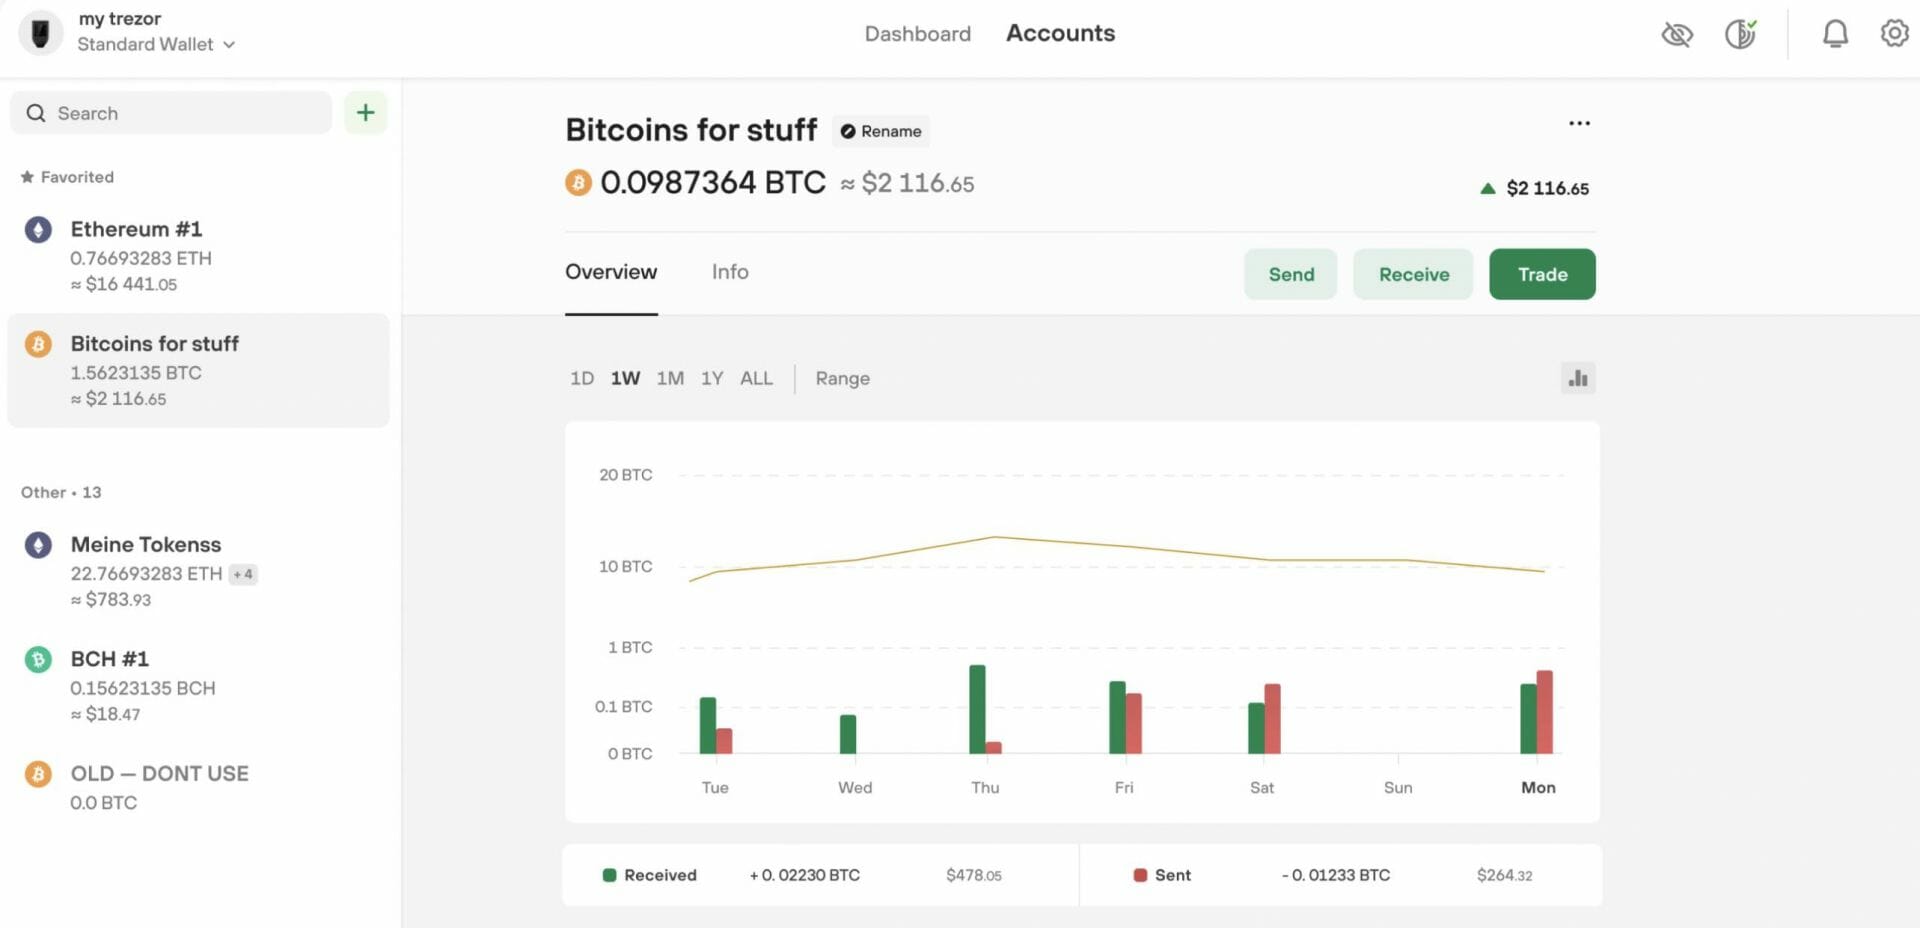The image size is (1920, 928).
Task: Click "+ 0. 02230 BTC" received amount
Action: [x=804, y=875]
